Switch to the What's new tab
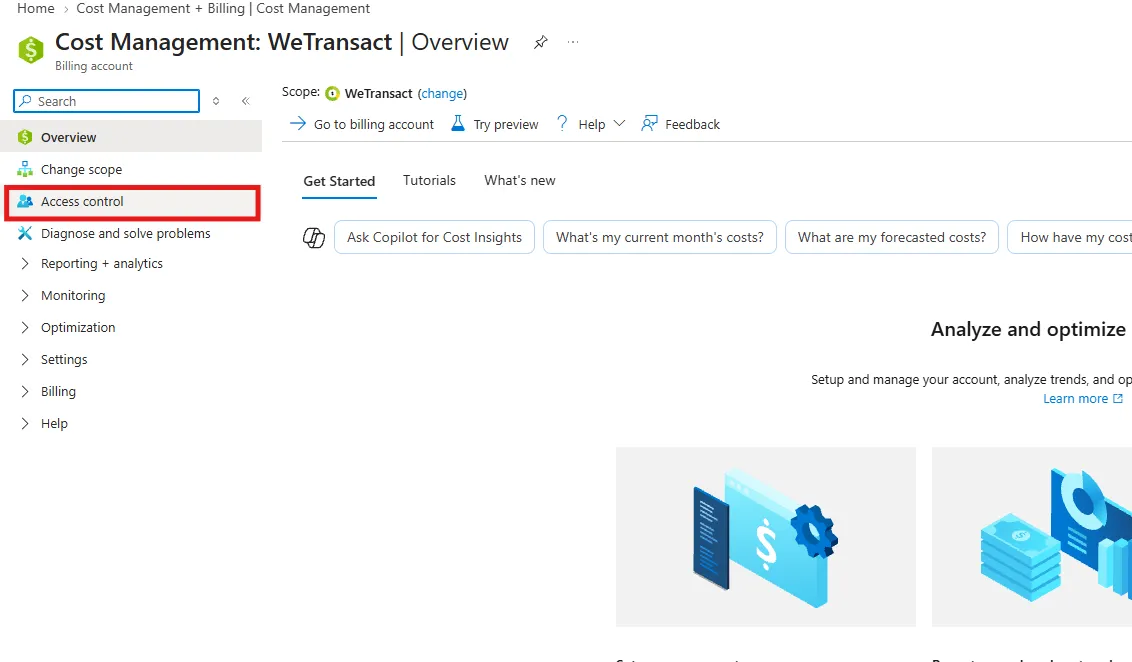Image resolution: width=1132 pixels, height=662 pixels. click(x=520, y=180)
